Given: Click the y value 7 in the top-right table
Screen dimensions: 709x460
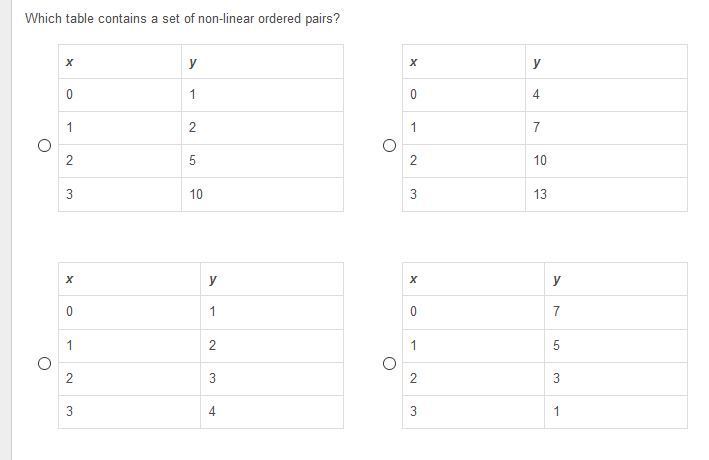Looking at the screenshot, I should tap(537, 128).
